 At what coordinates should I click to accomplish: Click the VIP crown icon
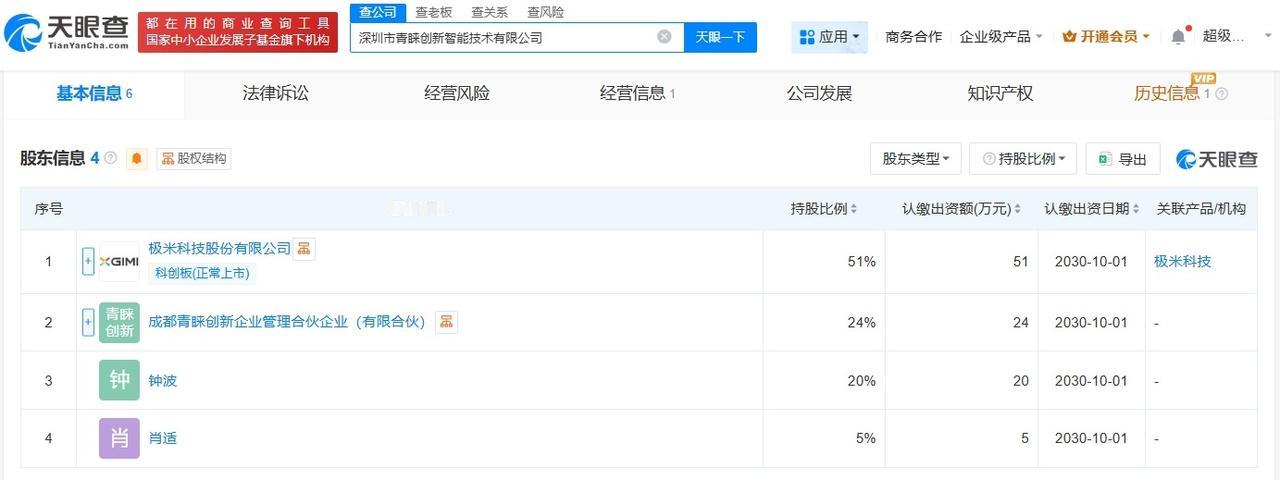(x=1069, y=37)
